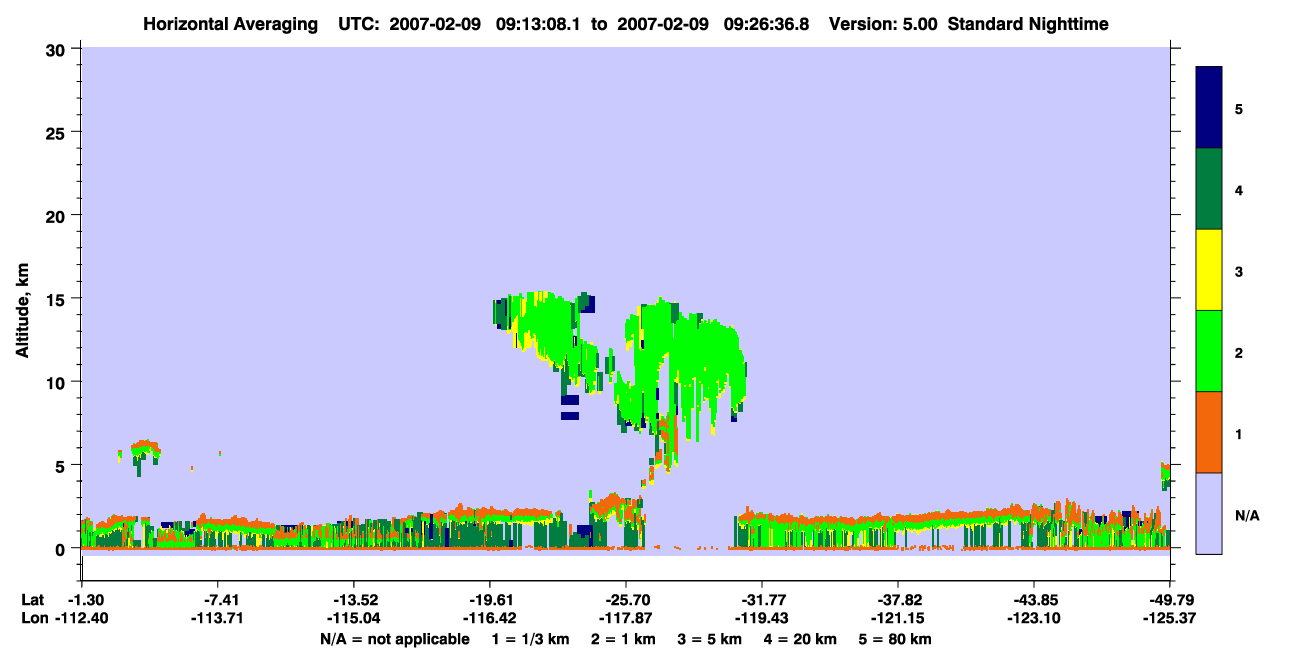The width and height of the screenshot is (1300, 667).
Task: Click the start time '09:13:08.1'
Action: click(x=539, y=24)
